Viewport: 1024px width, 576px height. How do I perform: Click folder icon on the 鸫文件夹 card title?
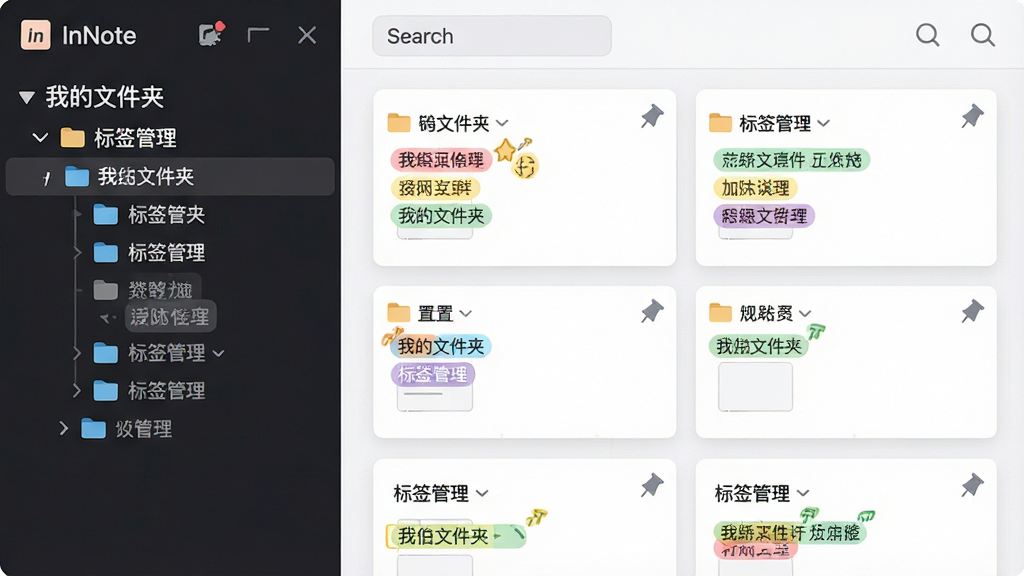coord(398,123)
